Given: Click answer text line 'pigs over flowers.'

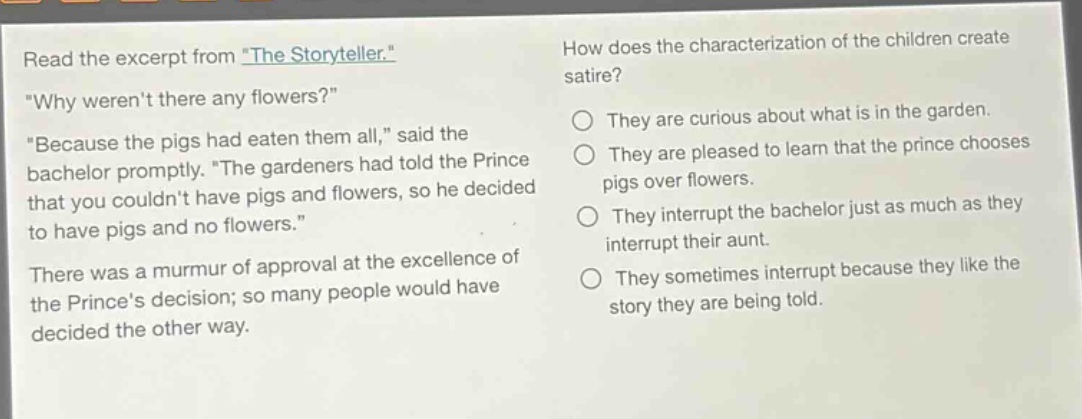Looking at the screenshot, I should [678, 181].
